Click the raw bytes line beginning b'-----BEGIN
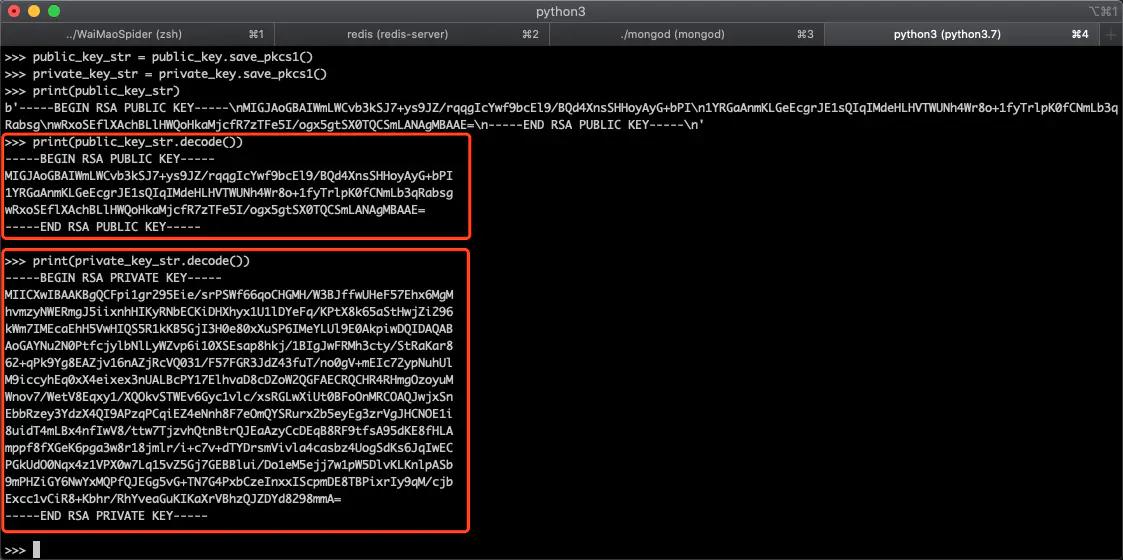The height and width of the screenshot is (560, 1123). (x=561, y=108)
